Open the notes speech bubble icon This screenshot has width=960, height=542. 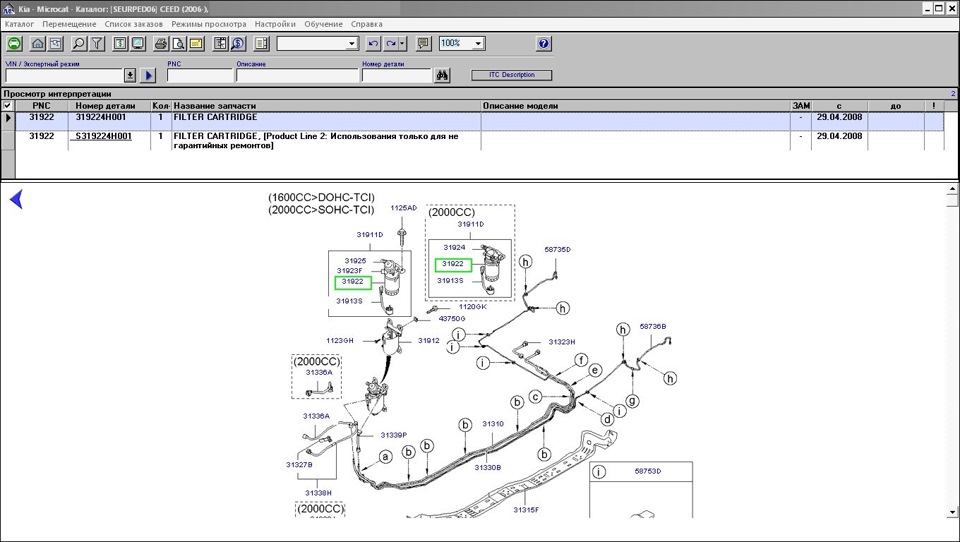[x=423, y=43]
